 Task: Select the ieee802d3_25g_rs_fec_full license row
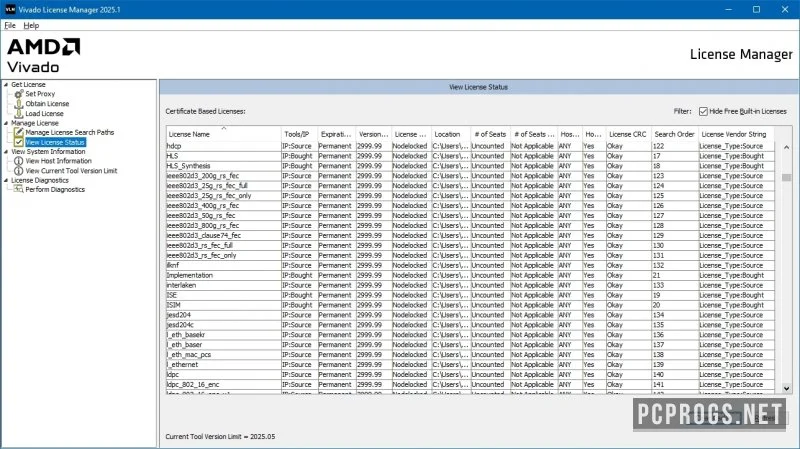pyautogui.click(x=470, y=186)
